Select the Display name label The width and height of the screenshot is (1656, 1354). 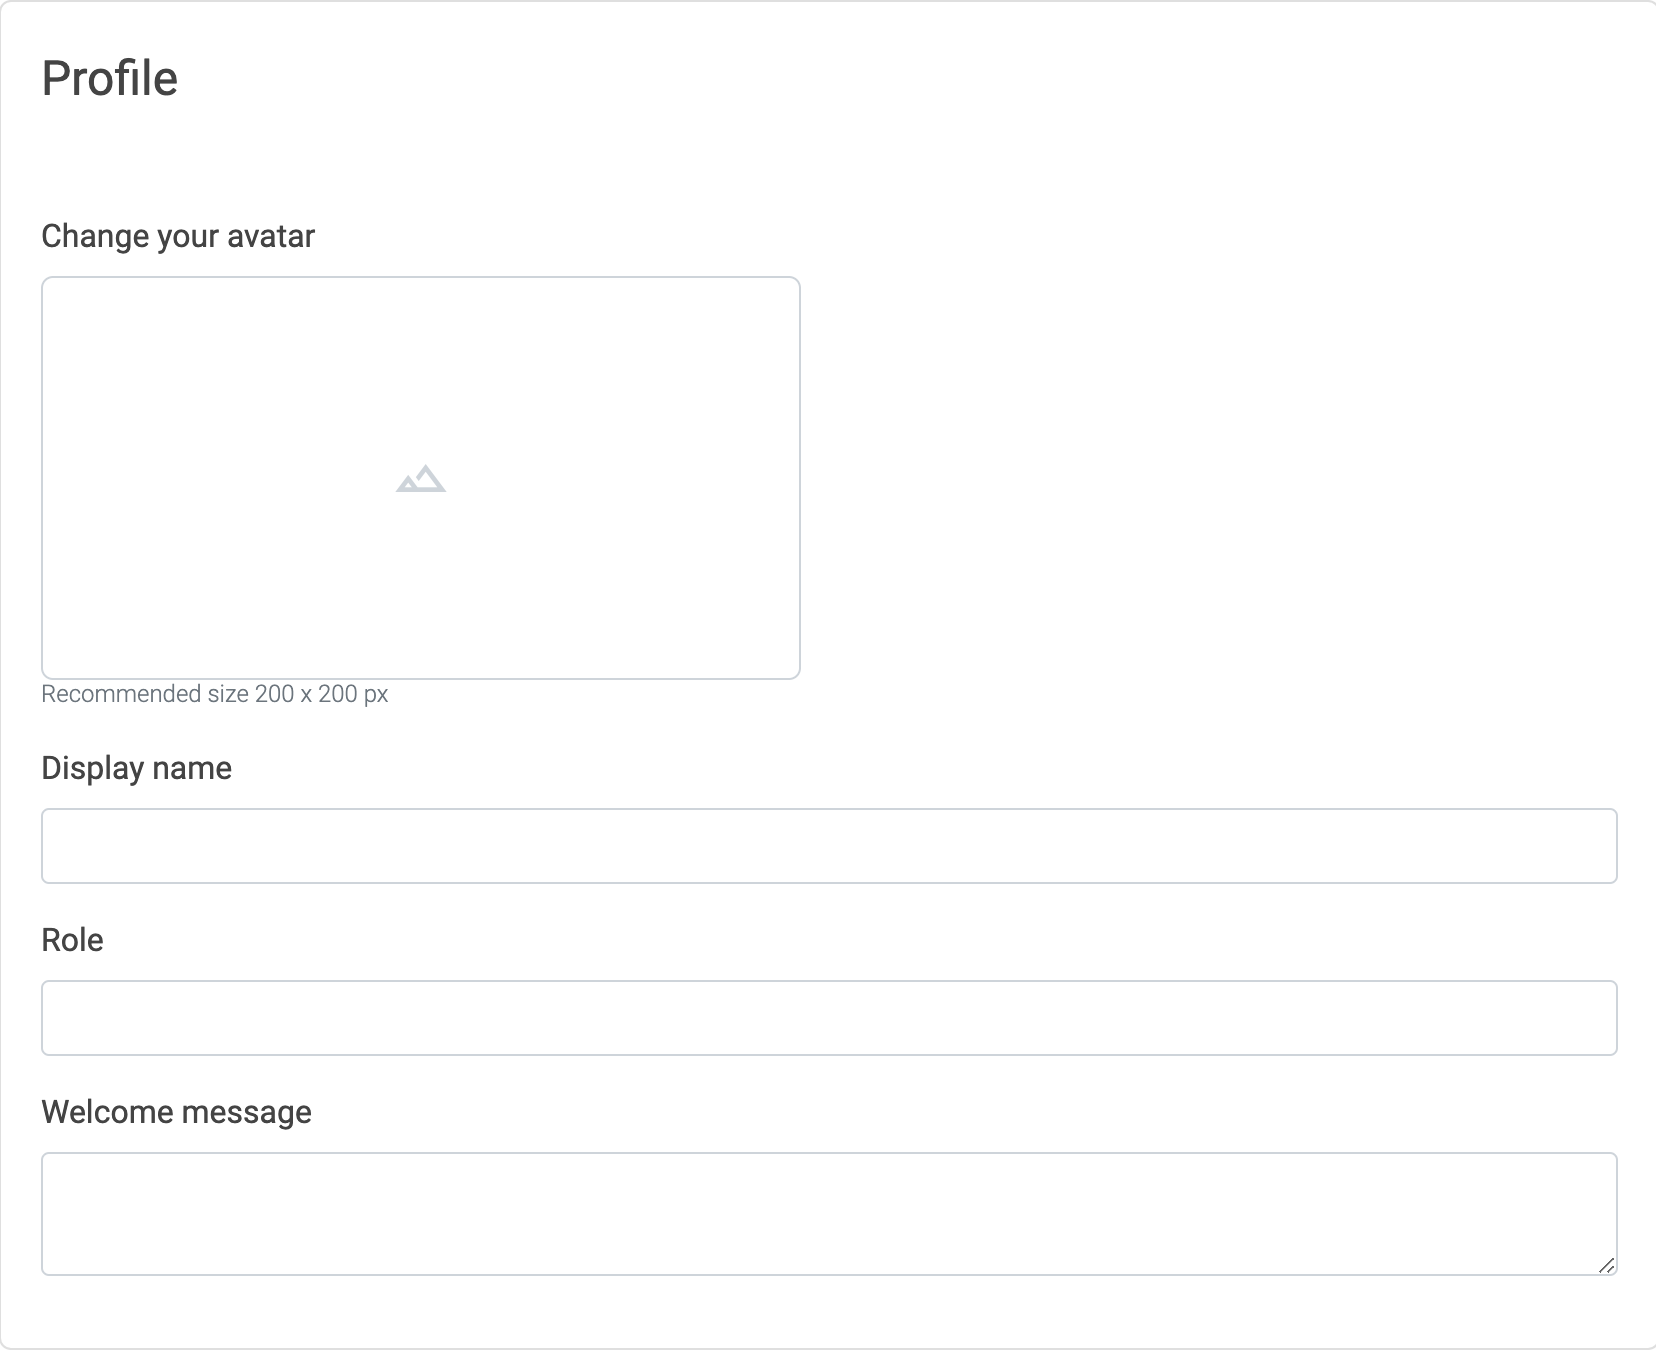tap(136, 768)
